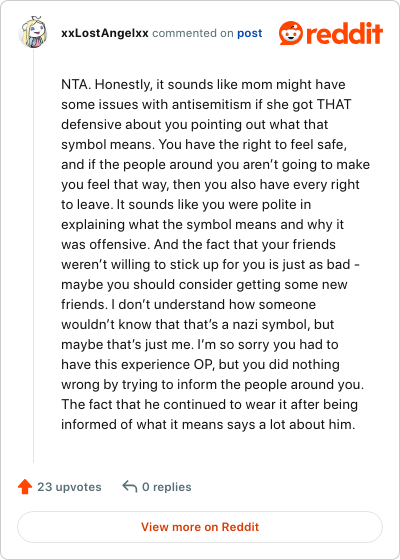The width and height of the screenshot is (400, 560).
Task: Click the Reddit Snoo mascot logo icon
Action: click(291, 33)
